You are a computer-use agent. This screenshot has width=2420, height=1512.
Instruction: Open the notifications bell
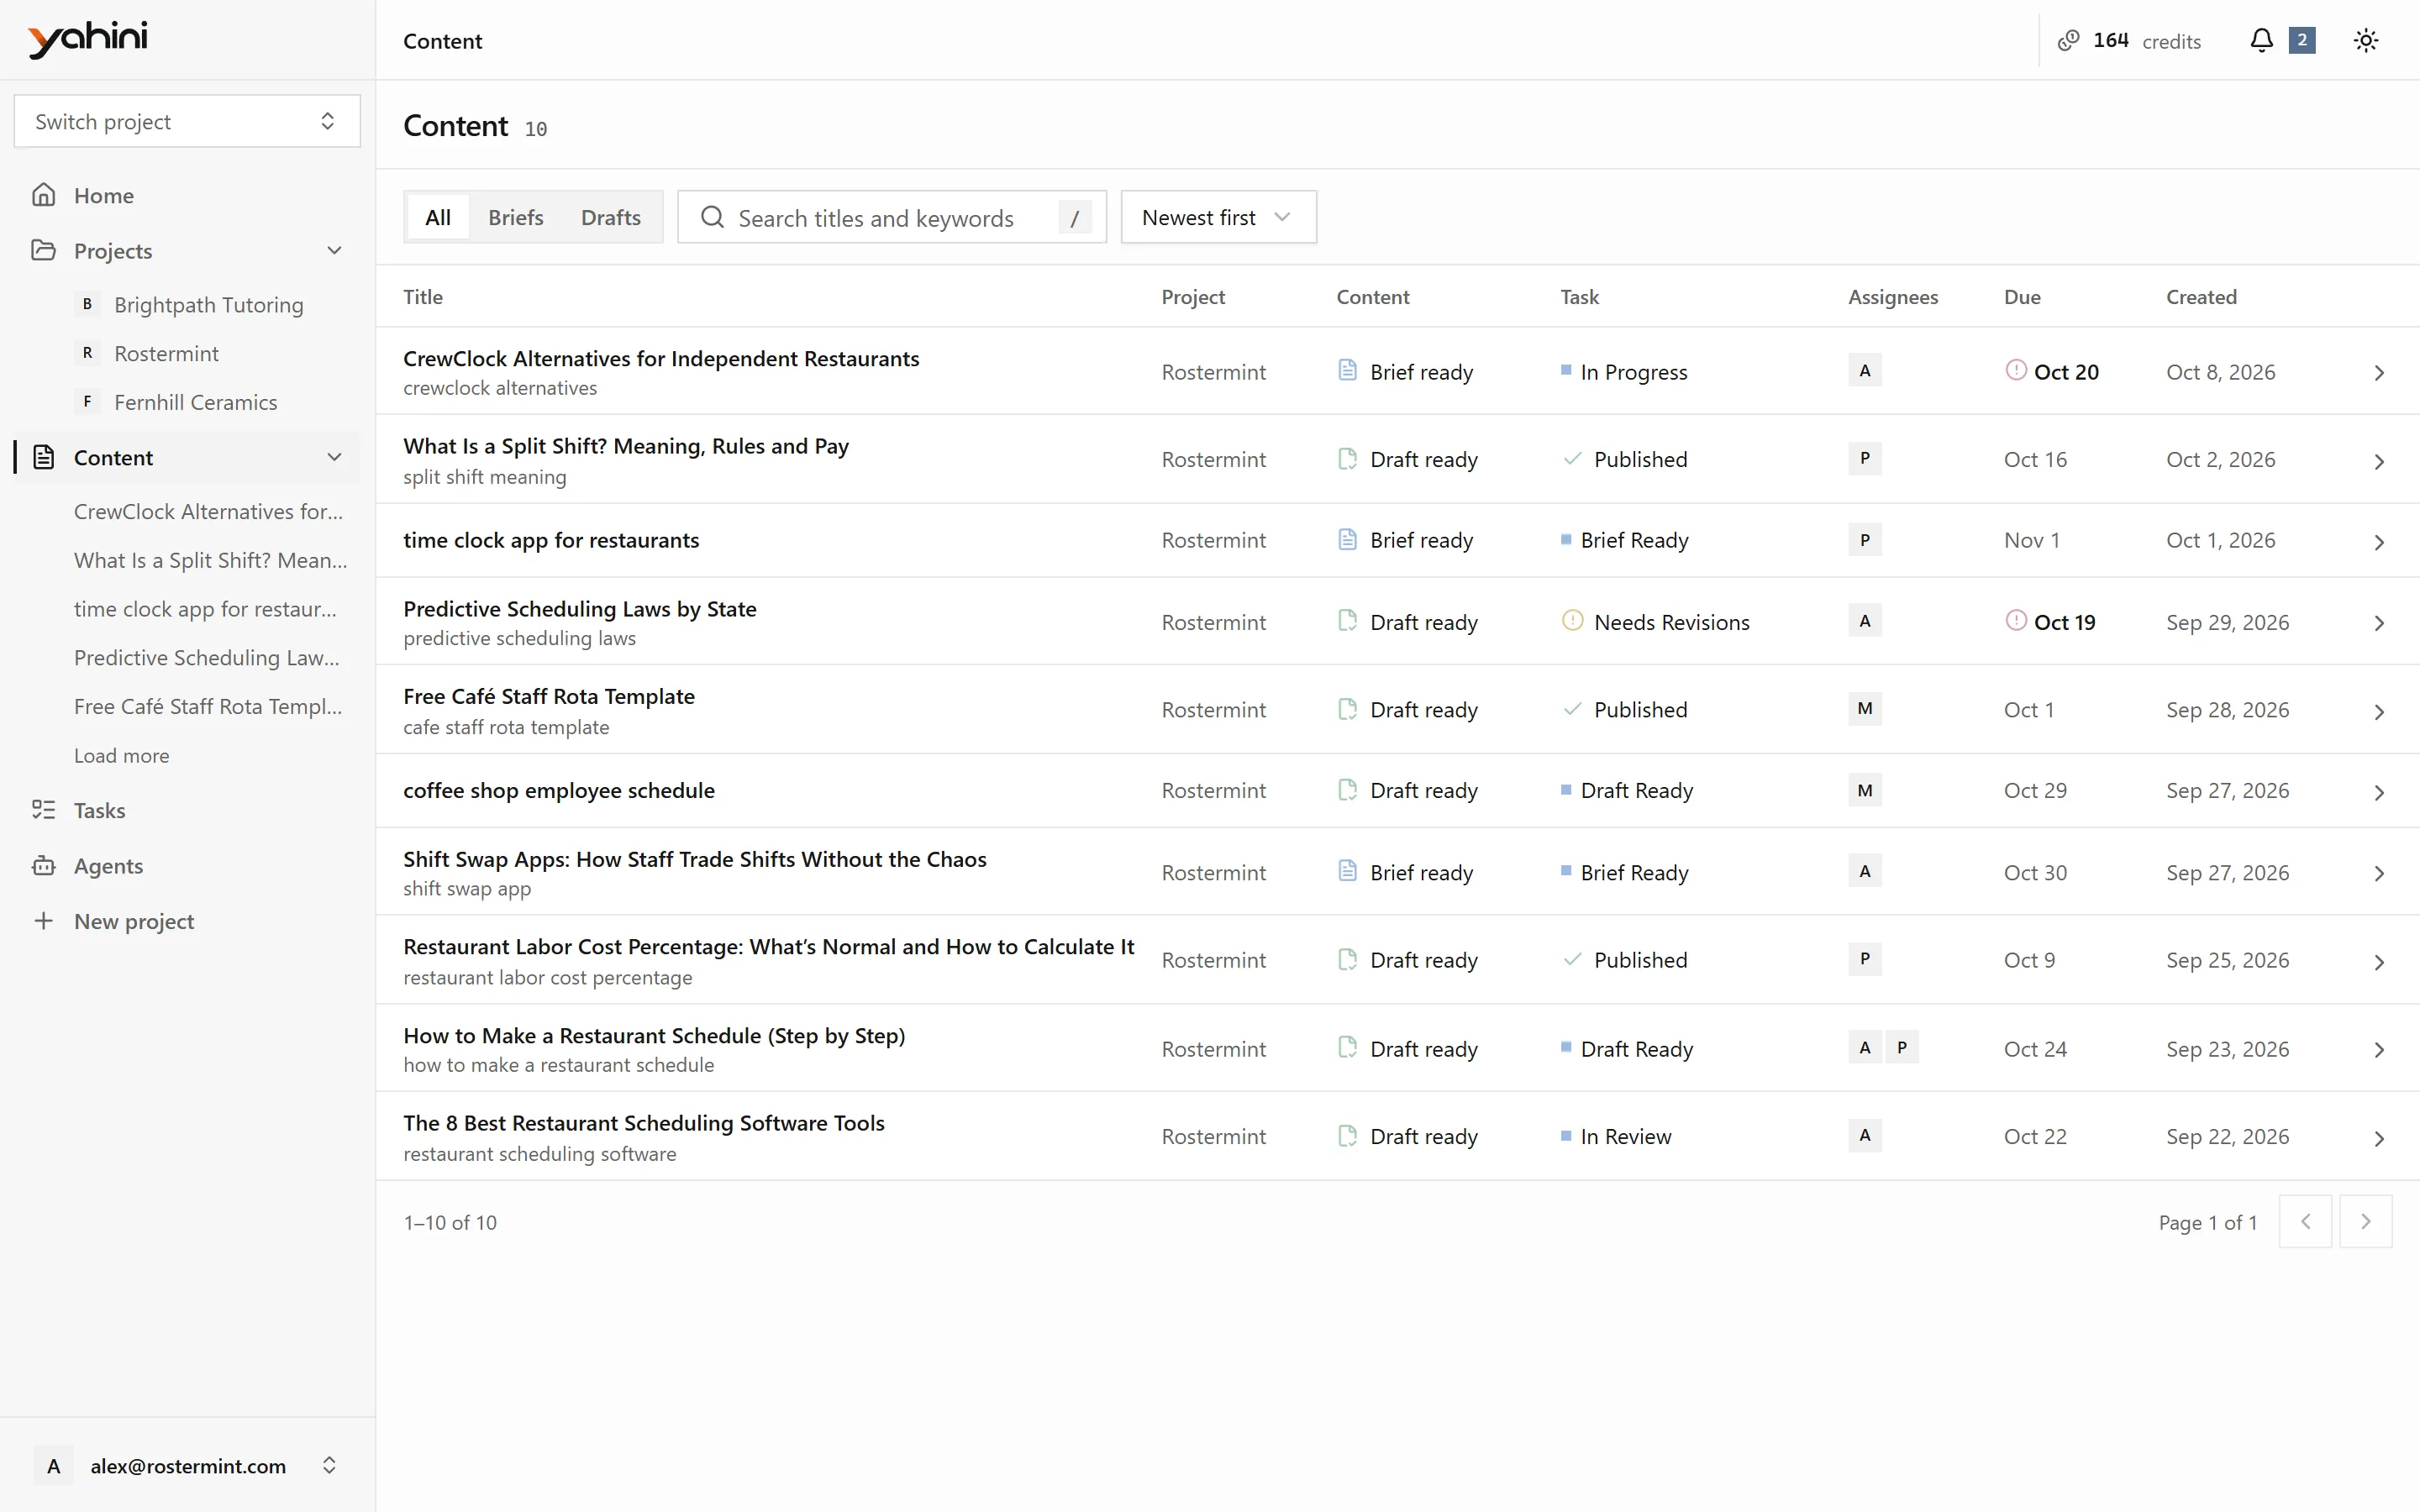click(x=2261, y=40)
